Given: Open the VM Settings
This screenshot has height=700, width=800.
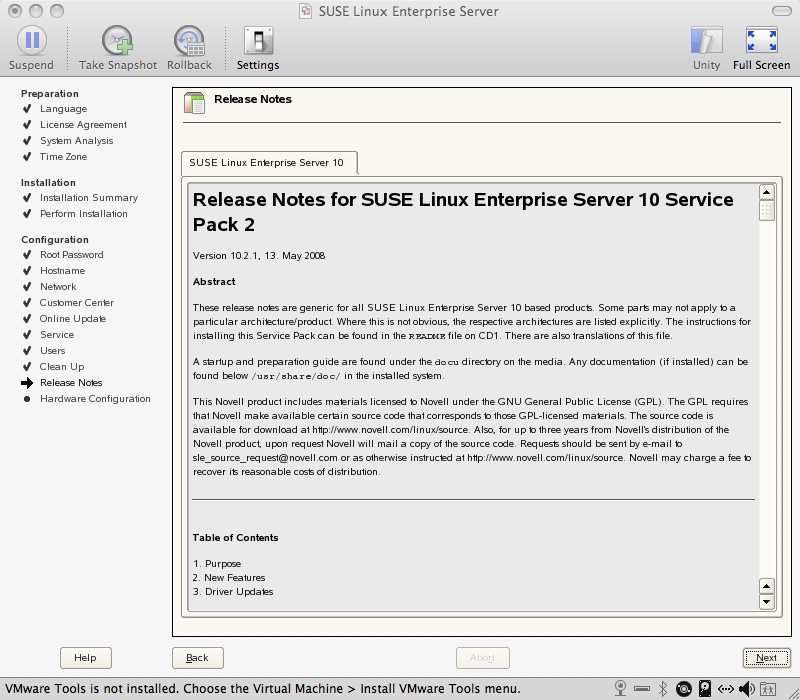Looking at the screenshot, I should 258,47.
